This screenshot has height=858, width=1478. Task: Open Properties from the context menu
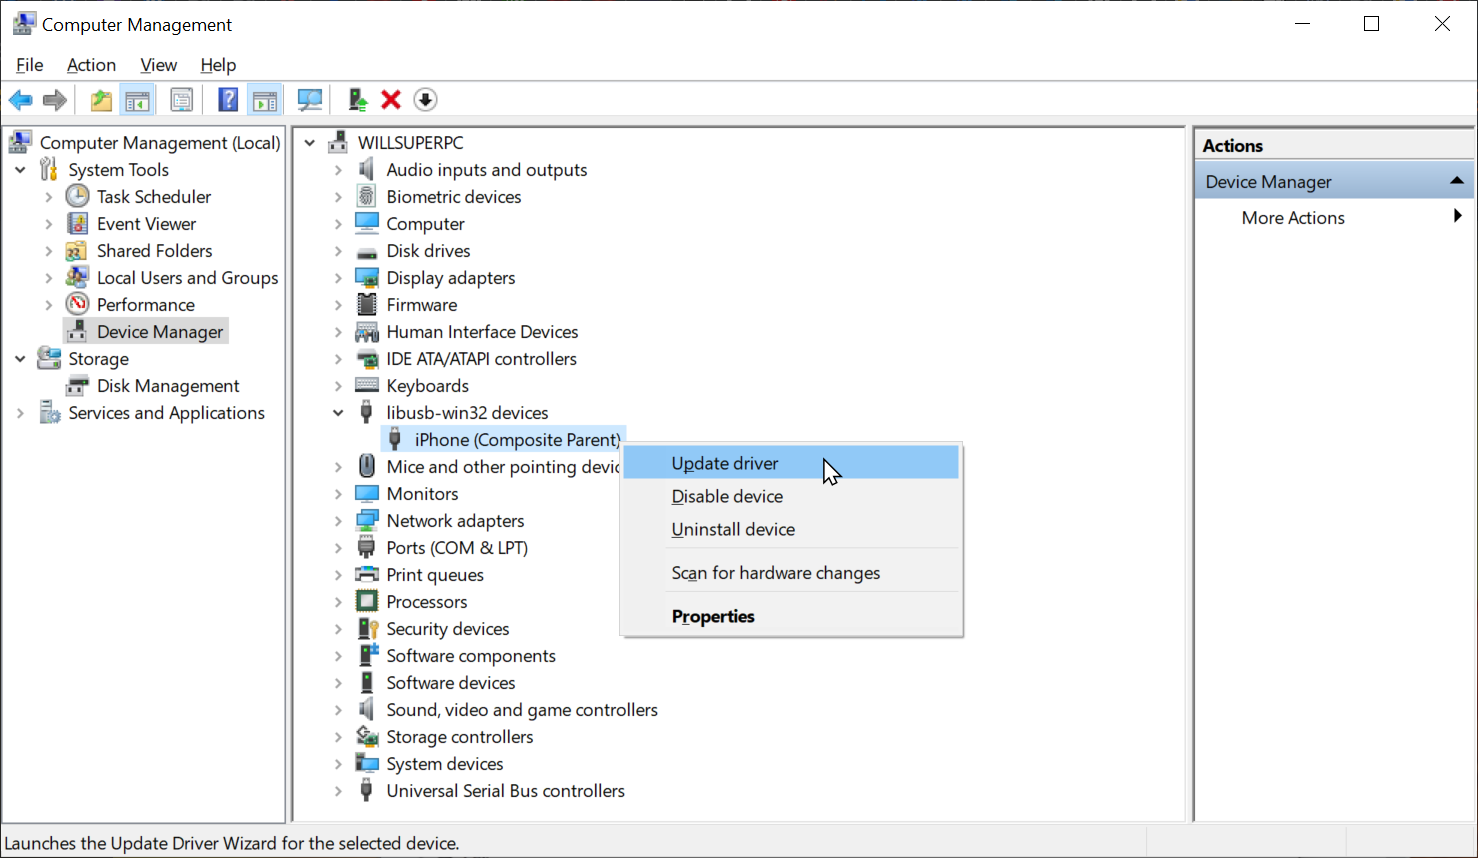tap(791, 616)
